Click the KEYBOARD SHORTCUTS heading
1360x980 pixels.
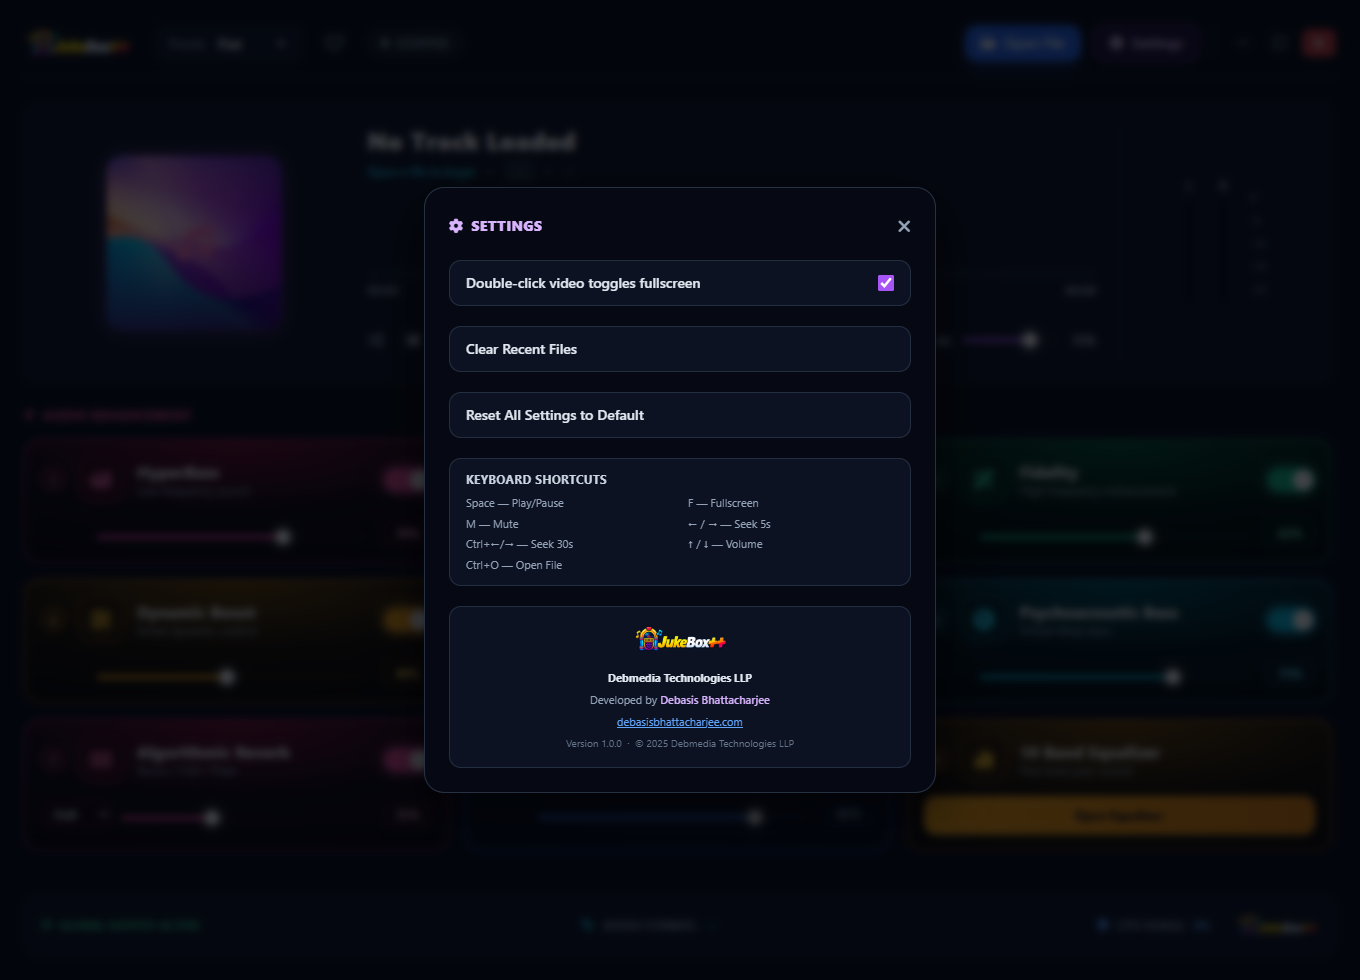pos(536,480)
